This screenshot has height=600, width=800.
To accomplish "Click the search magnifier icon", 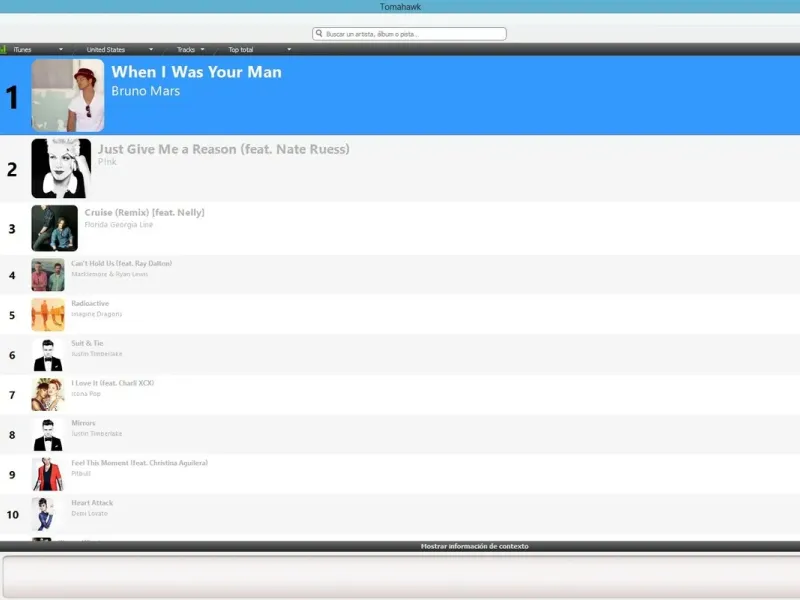I will [319, 34].
